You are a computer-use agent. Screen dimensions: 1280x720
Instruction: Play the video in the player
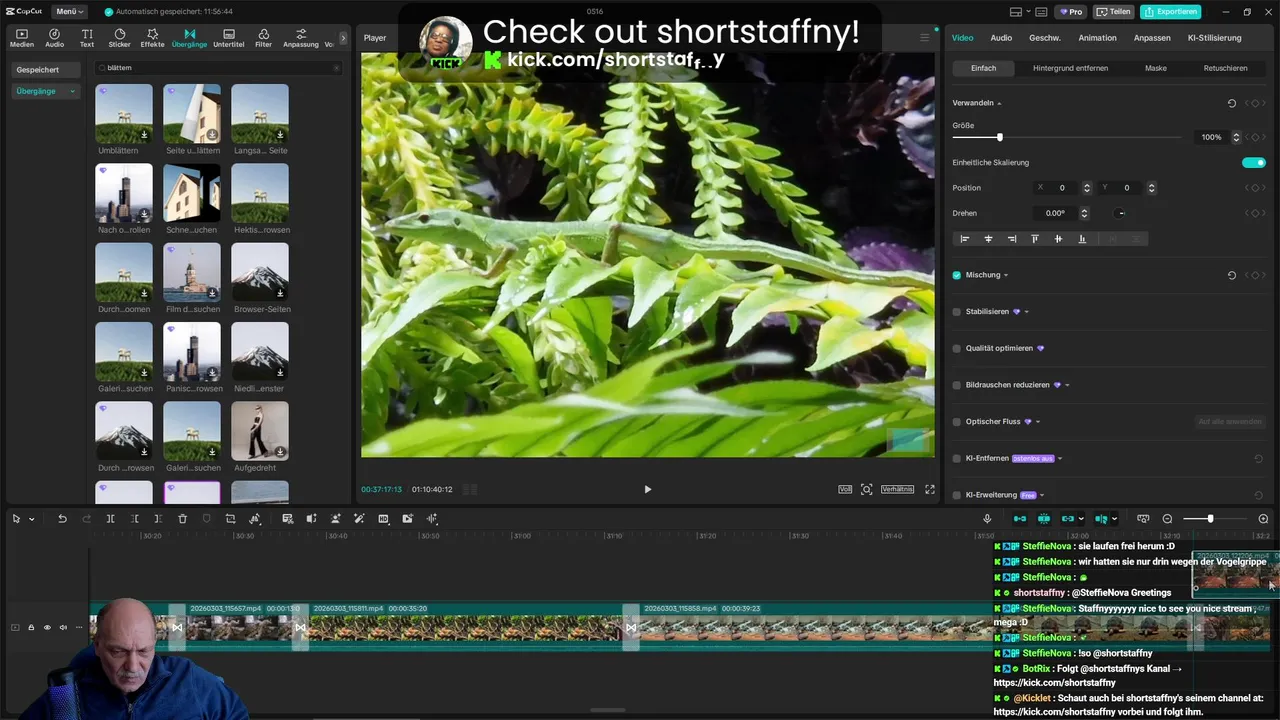(647, 489)
